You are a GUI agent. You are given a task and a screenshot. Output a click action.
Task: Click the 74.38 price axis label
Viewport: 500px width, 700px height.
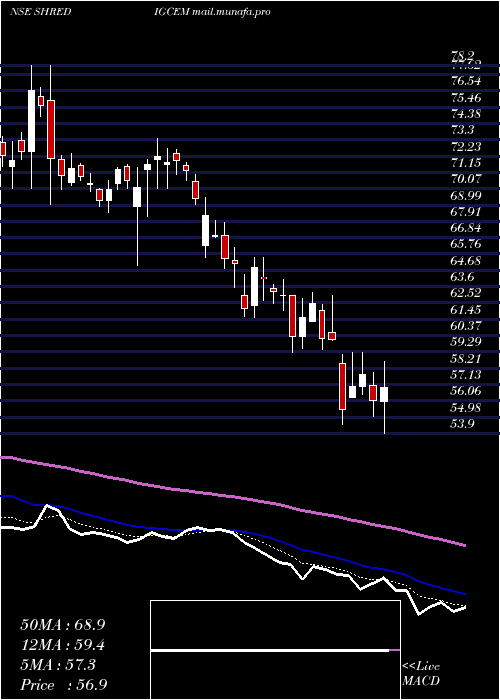[466, 113]
